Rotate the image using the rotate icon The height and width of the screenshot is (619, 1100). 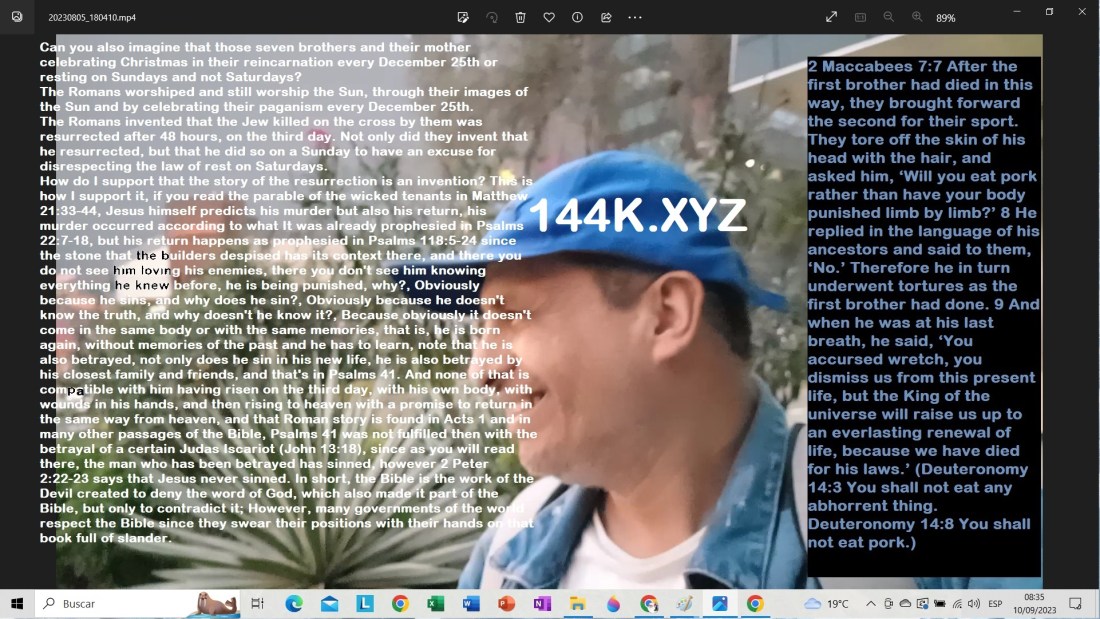(492, 17)
